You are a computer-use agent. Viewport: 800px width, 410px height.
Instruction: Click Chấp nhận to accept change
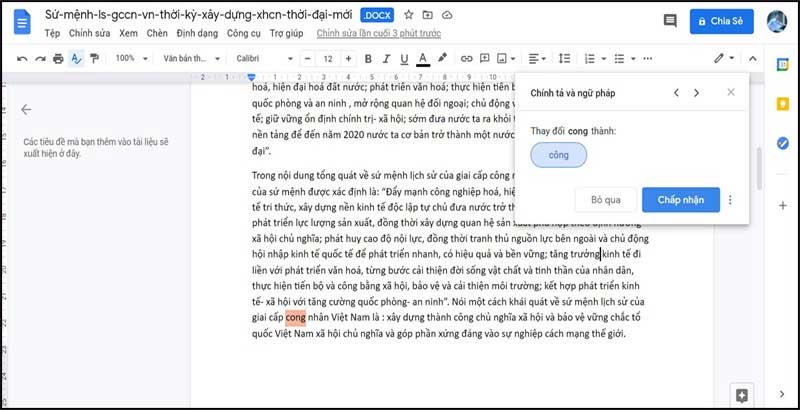pos(681,200)
